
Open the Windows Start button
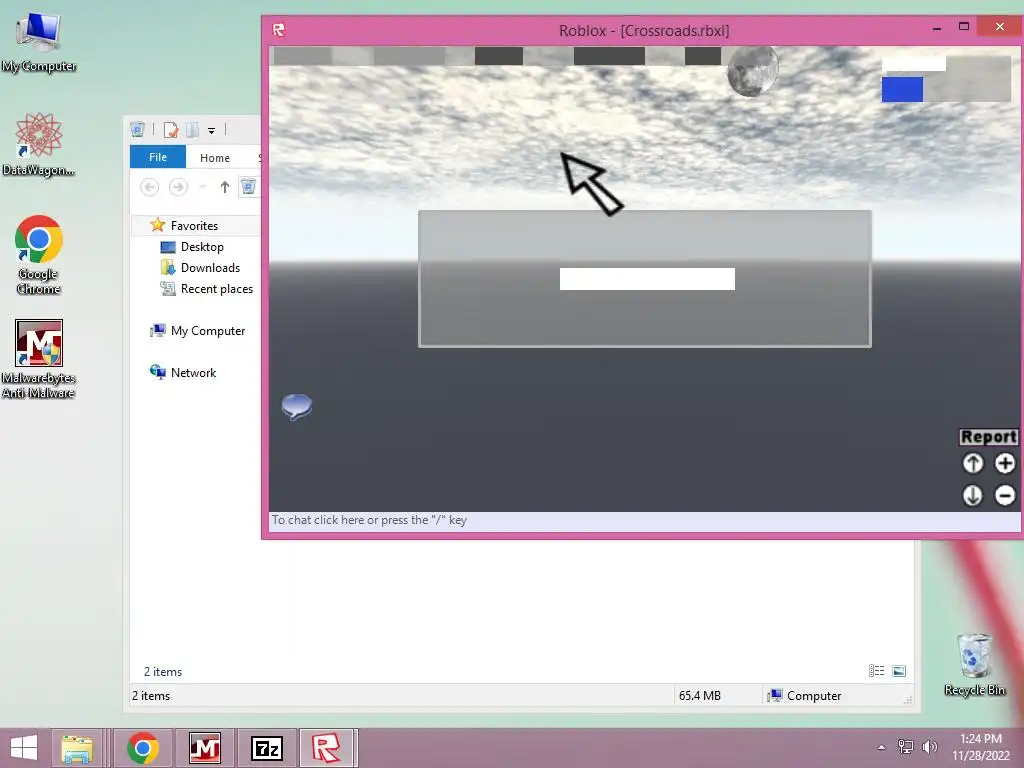[24, 748]
